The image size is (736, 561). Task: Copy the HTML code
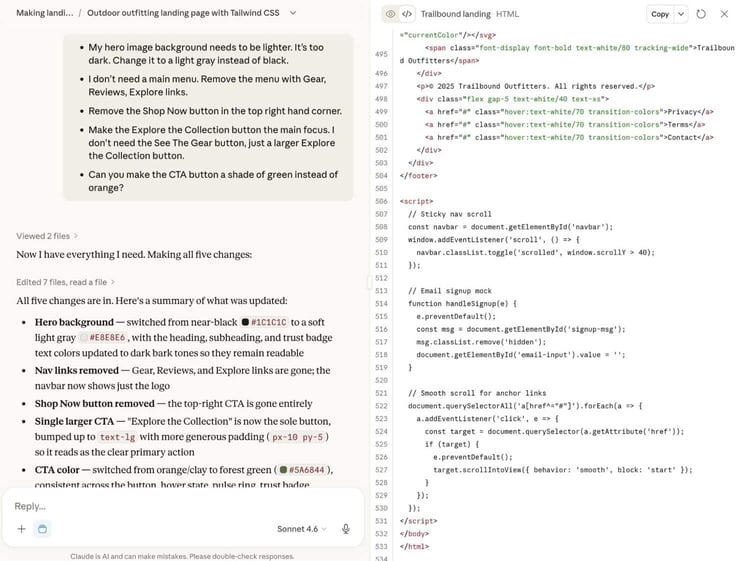coord(659,14)
